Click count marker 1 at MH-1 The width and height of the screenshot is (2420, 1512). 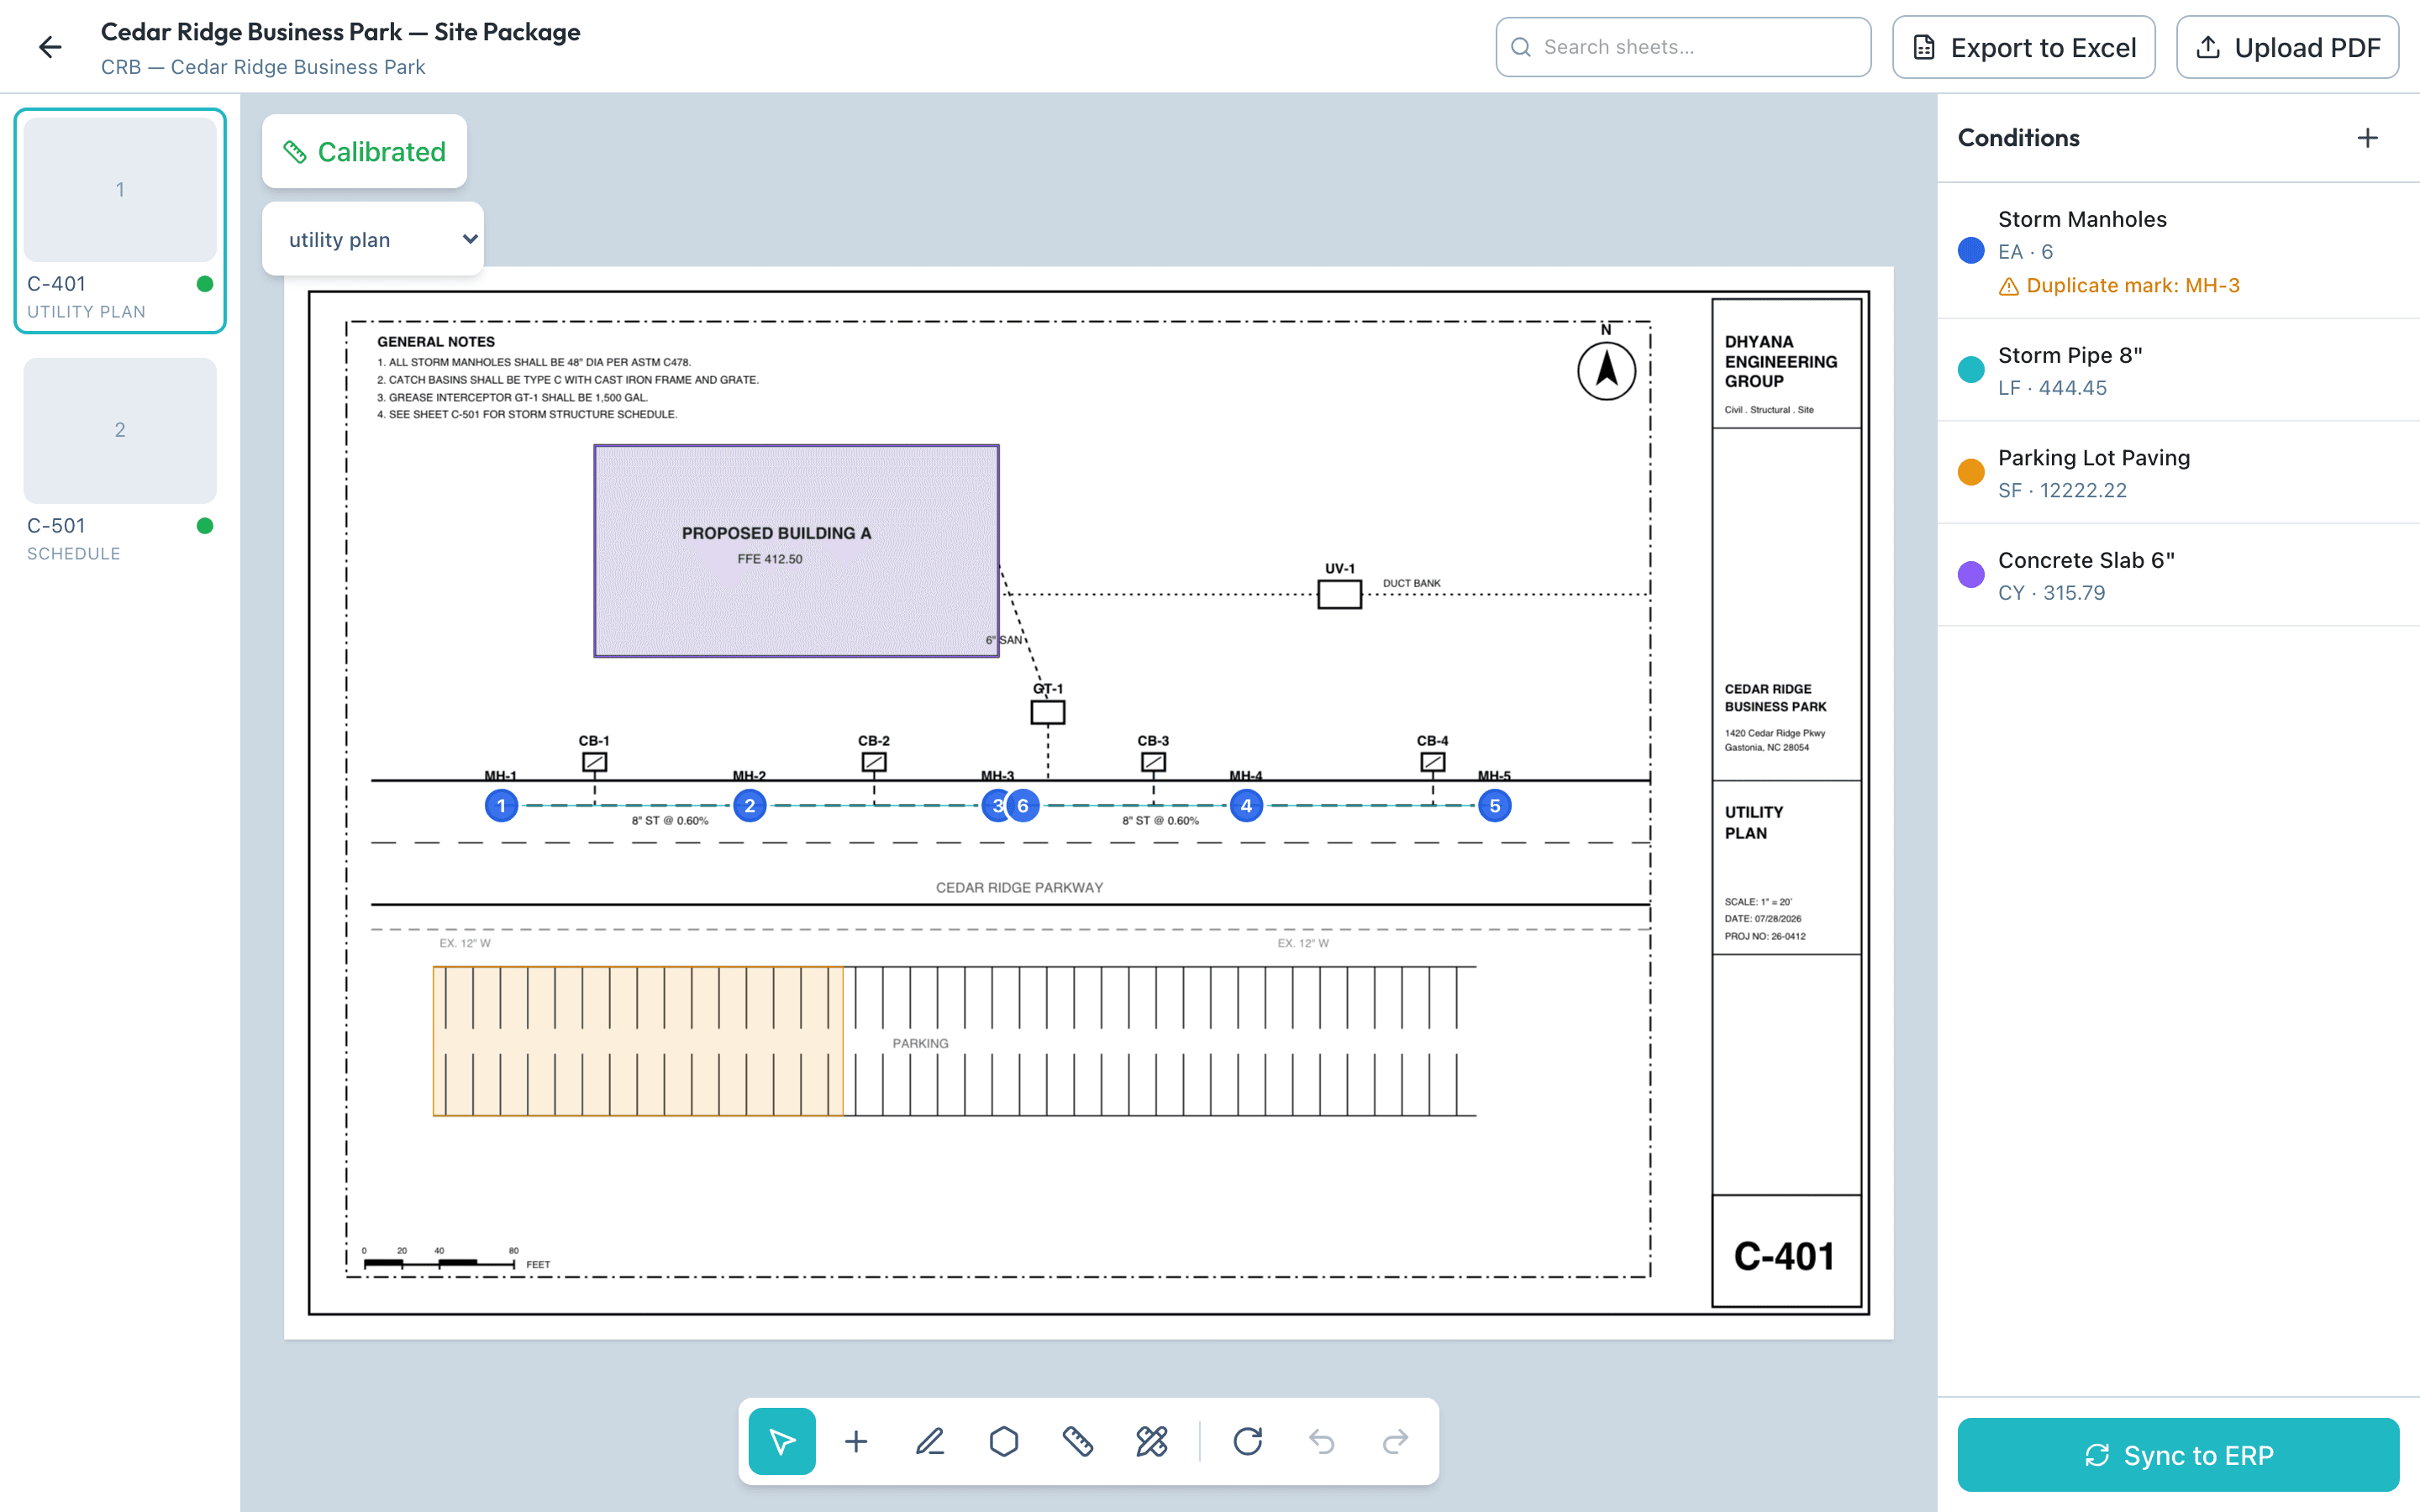[501, 806]
